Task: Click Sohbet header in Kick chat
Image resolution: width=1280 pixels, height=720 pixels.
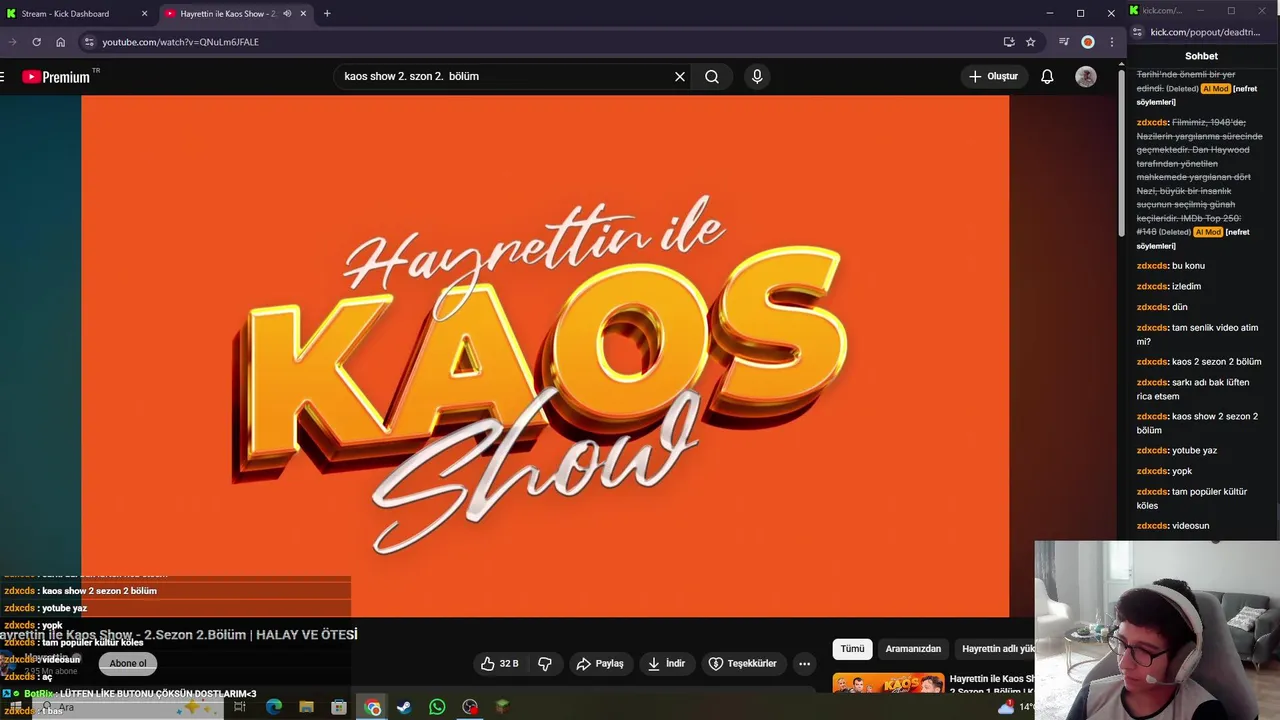Action: point(1201,56)
